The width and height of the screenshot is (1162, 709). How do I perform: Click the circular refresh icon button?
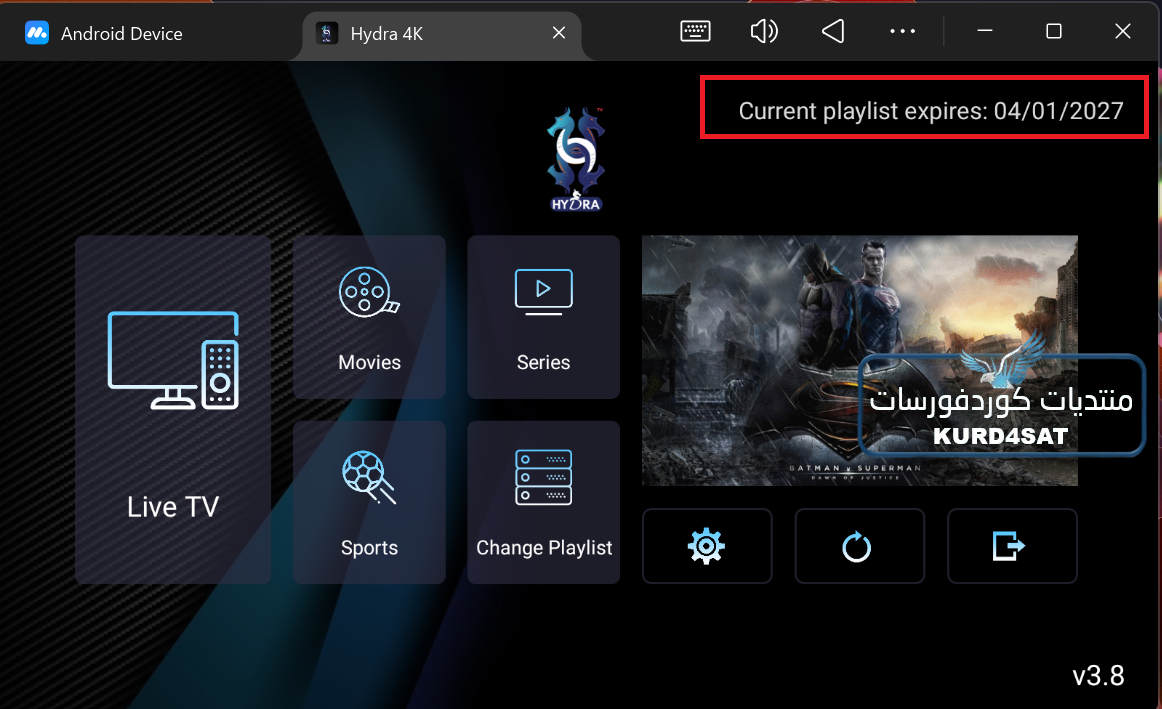(860, 546)
